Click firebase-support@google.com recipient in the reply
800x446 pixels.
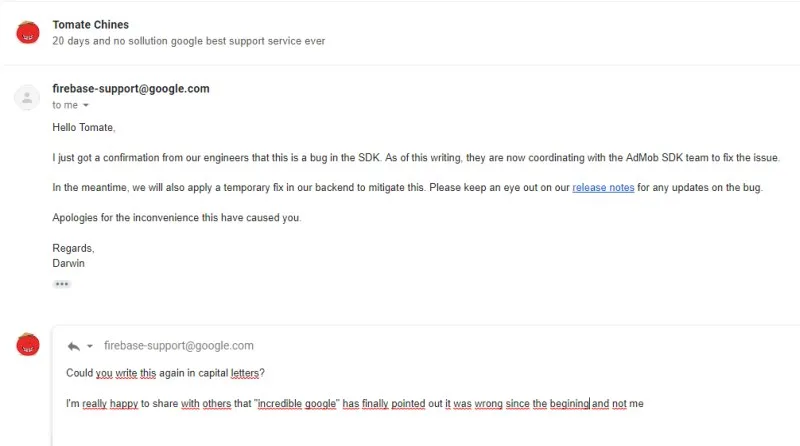pos(179,345)
